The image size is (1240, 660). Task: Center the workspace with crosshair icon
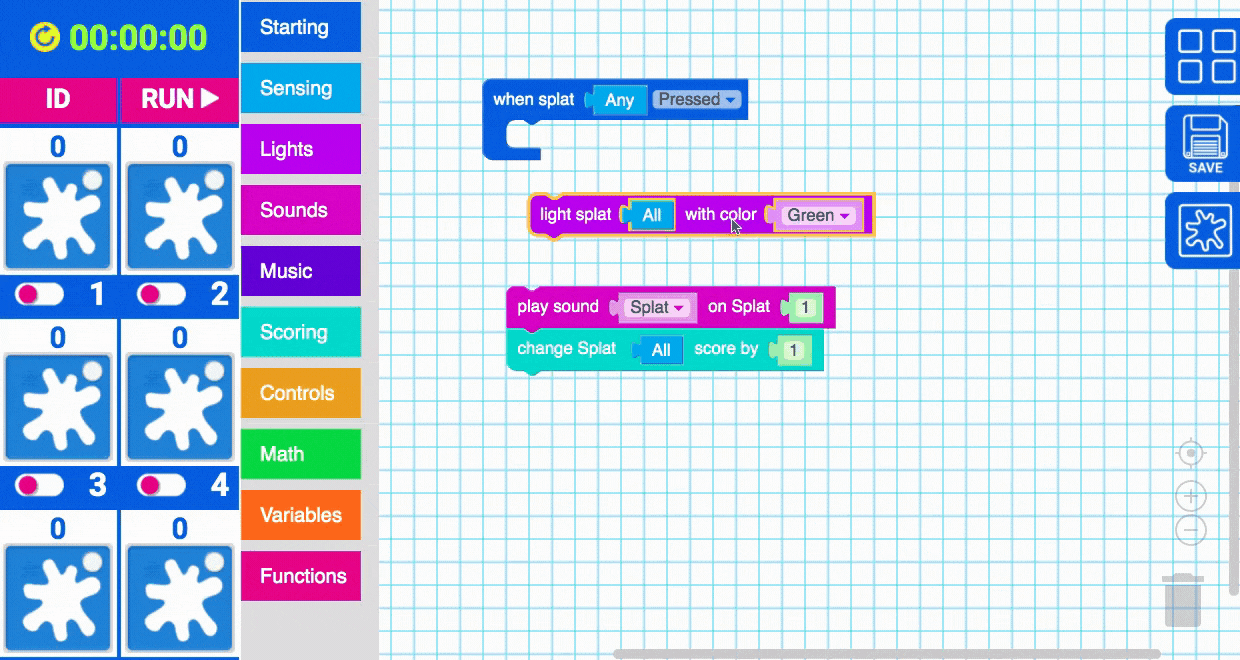(1190, 454)
